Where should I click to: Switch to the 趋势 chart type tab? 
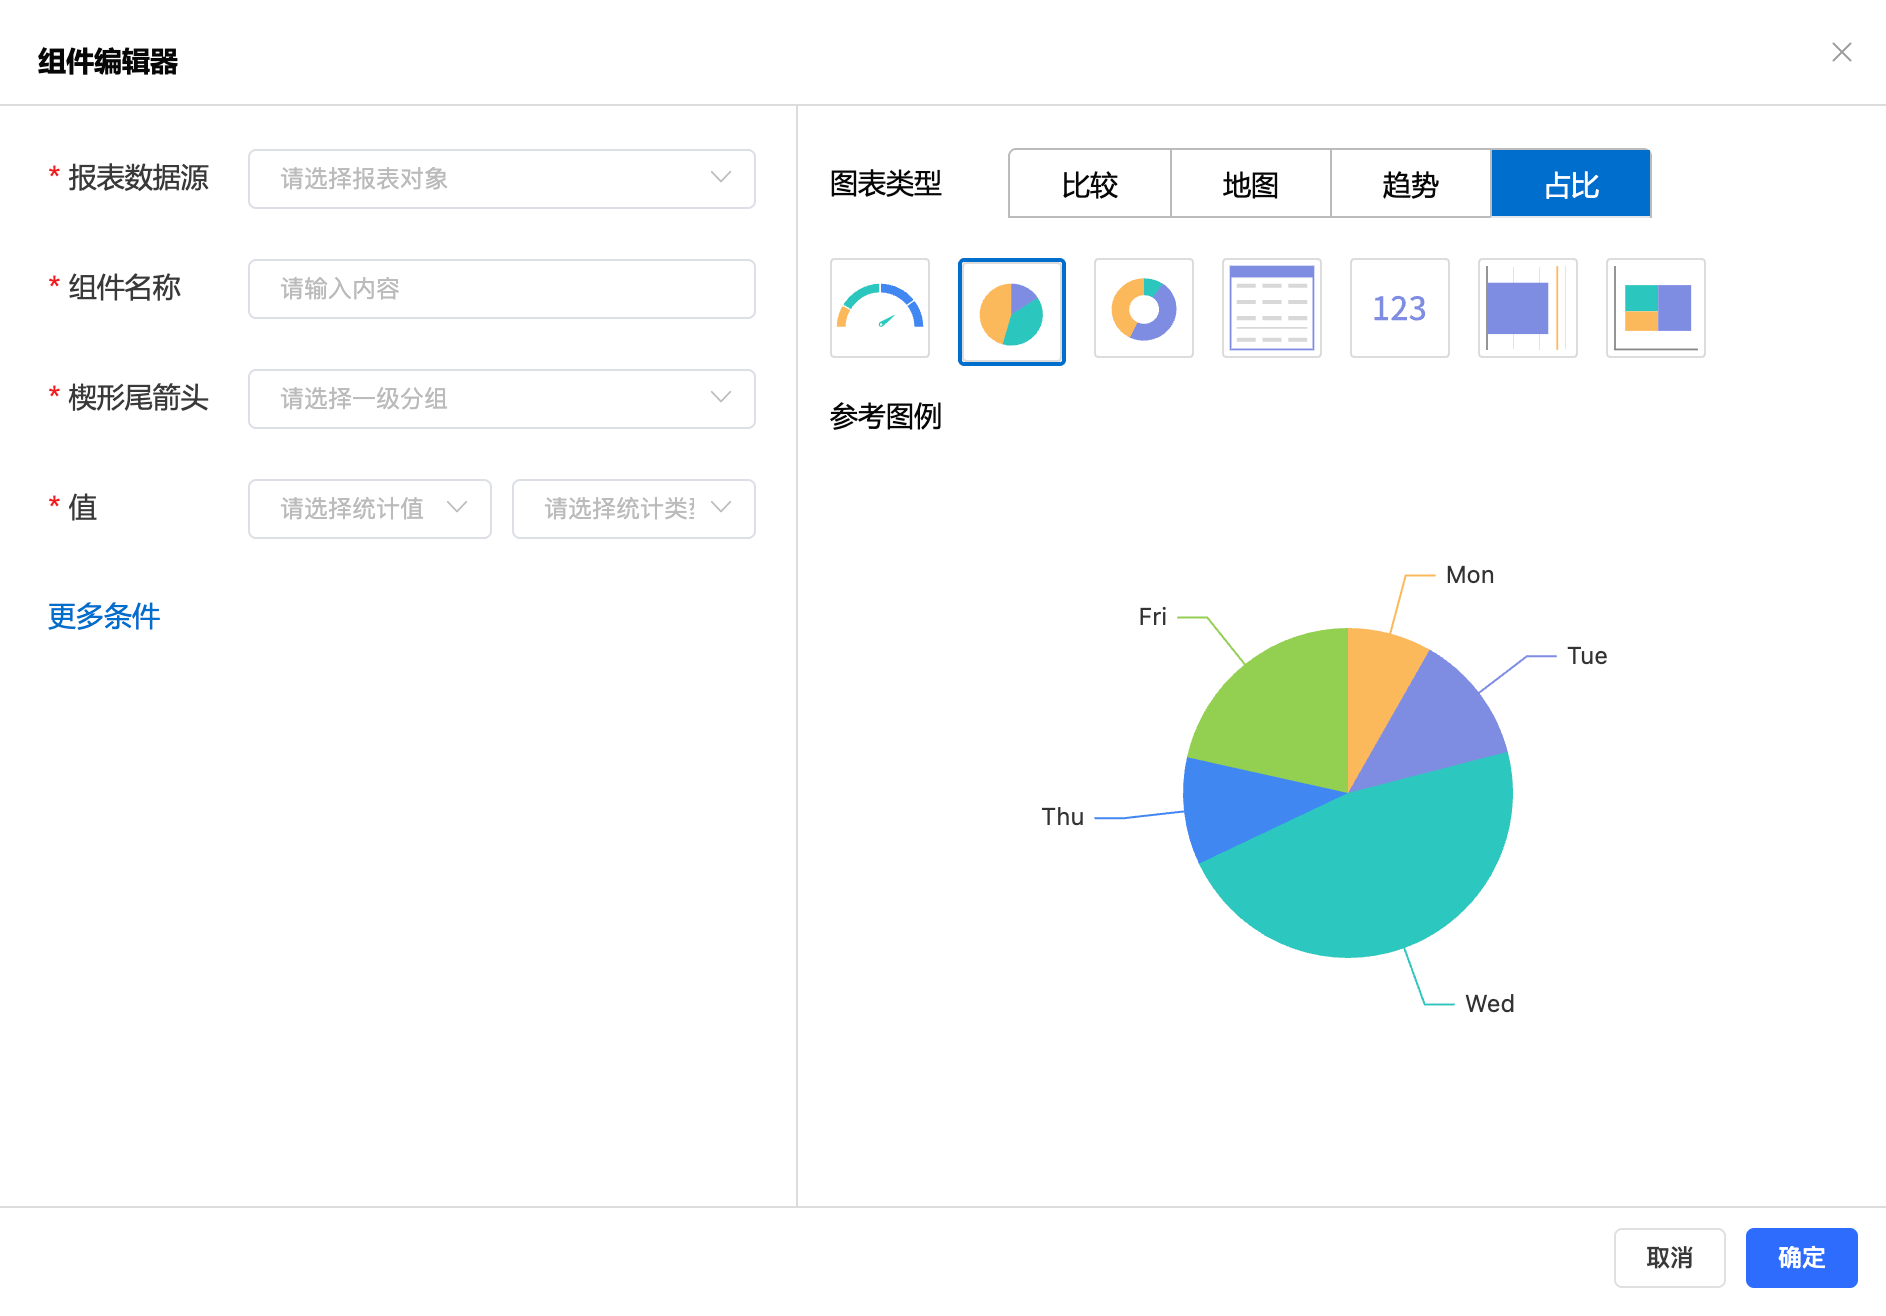pos(1410,184)
